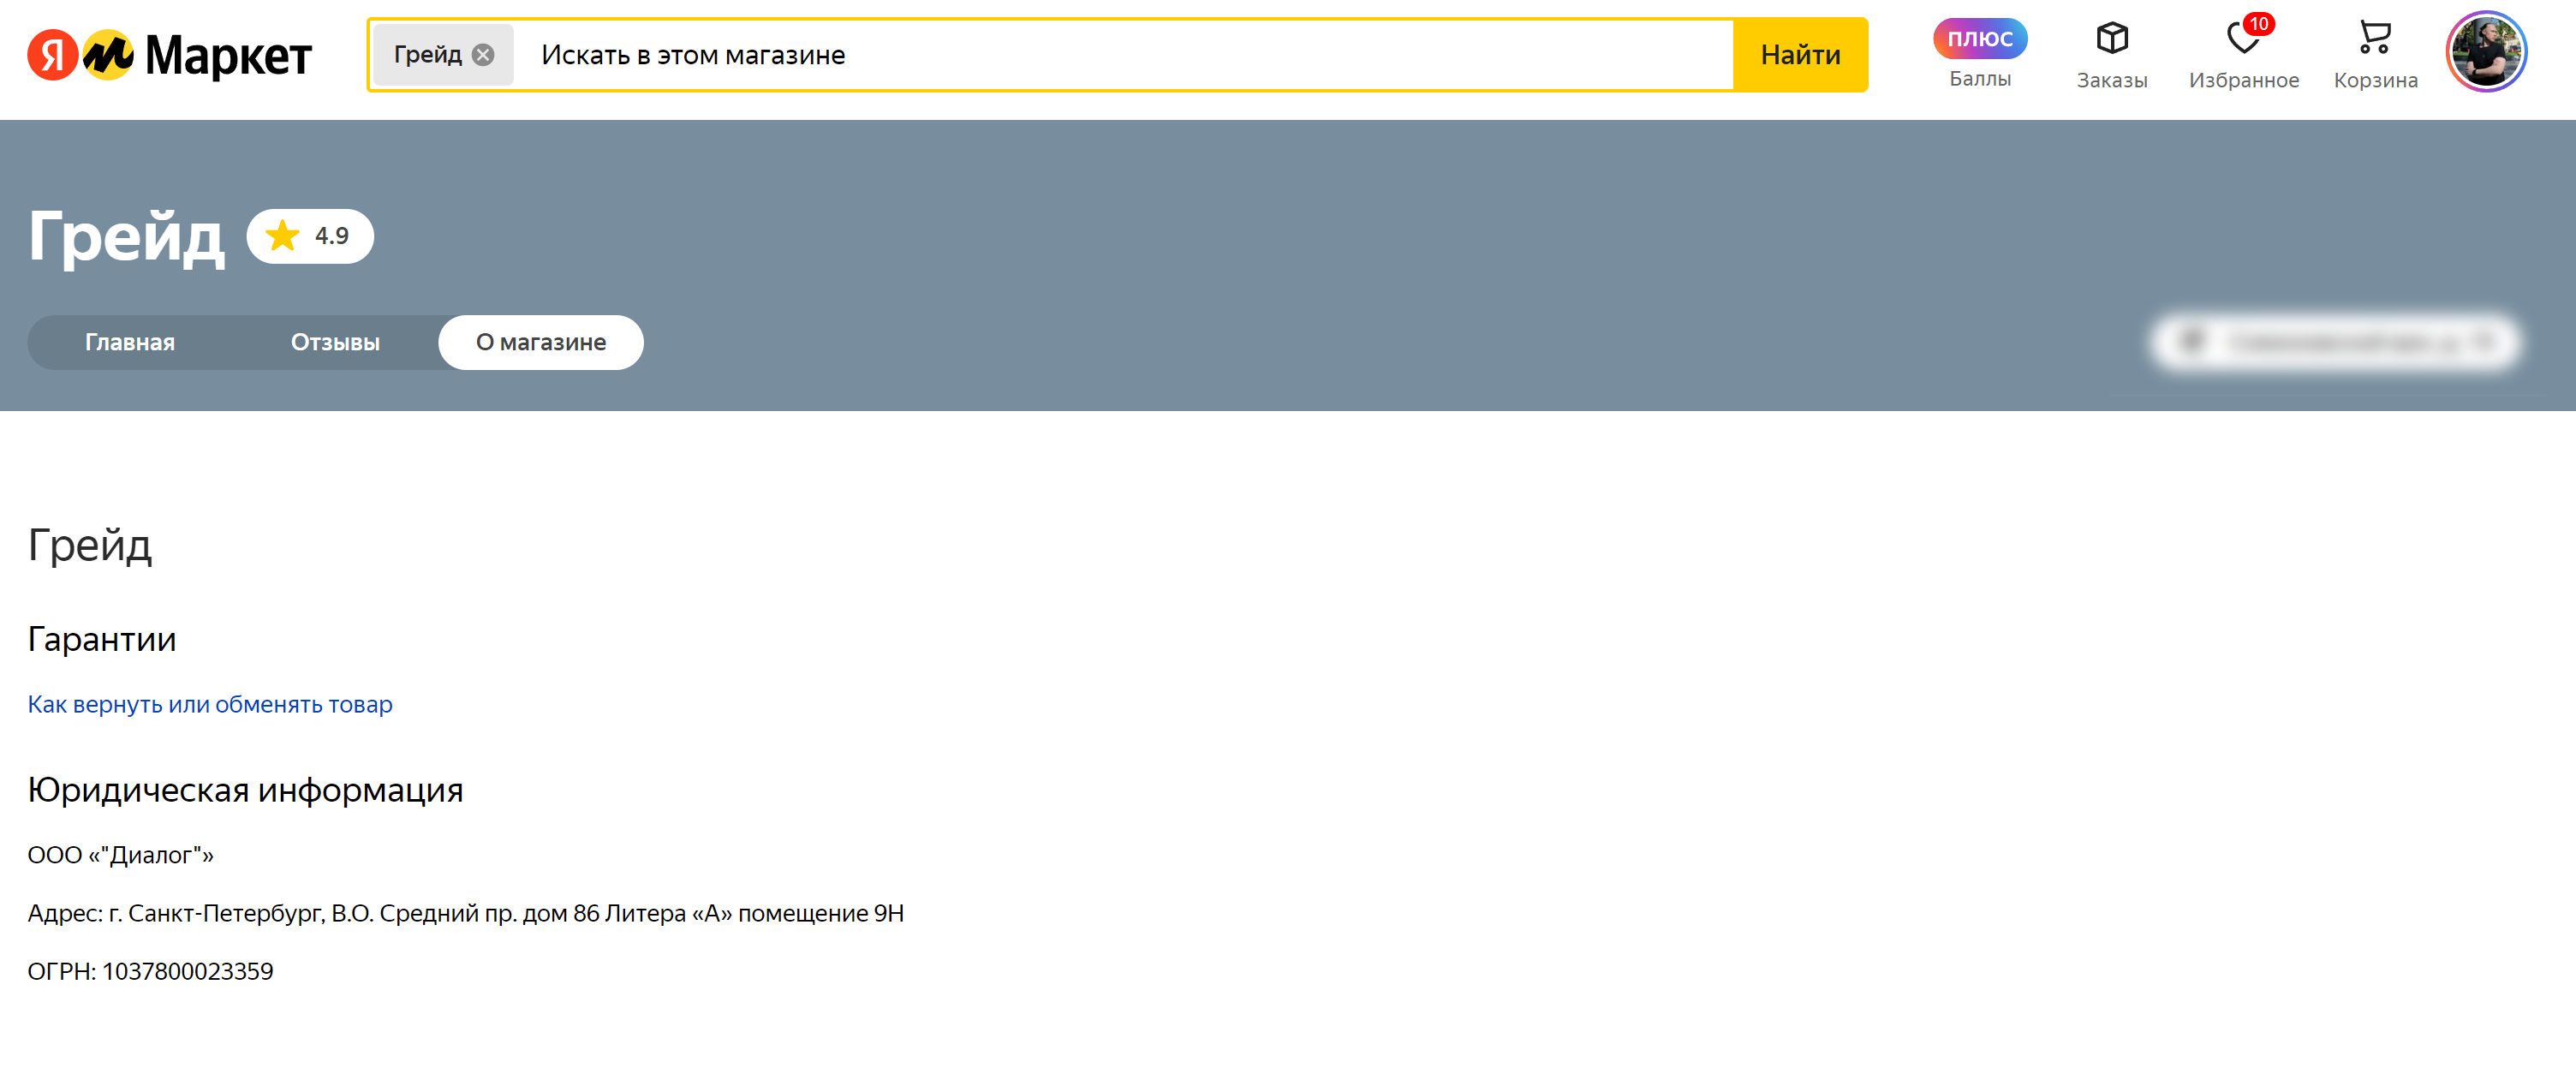Screen dimensions: 2576x1086
Task: Click the 4.9 star rating badge
Action: (x=310, y=236)
